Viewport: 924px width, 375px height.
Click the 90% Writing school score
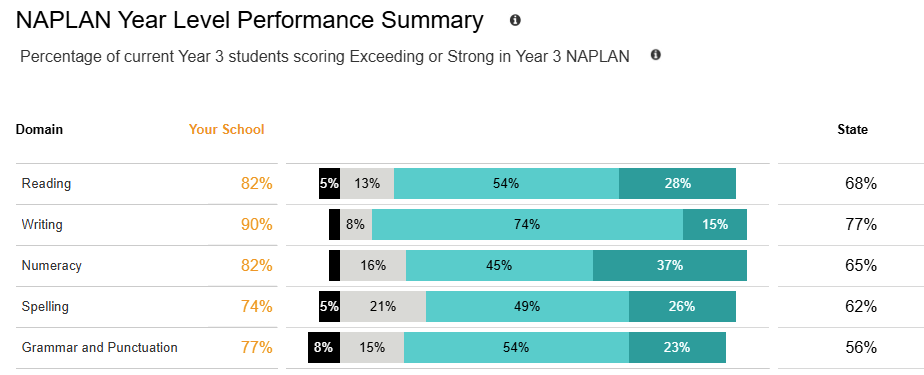click(257, 225)
